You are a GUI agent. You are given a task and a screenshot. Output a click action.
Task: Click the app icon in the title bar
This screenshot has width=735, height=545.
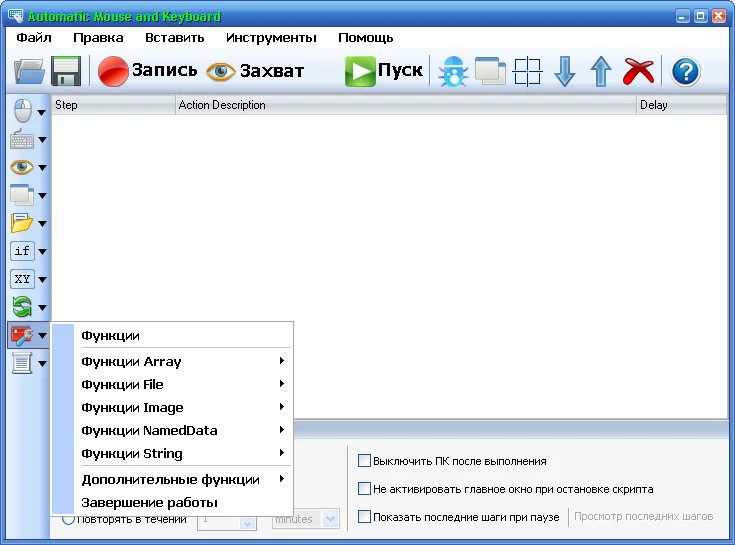click(16, 16)
